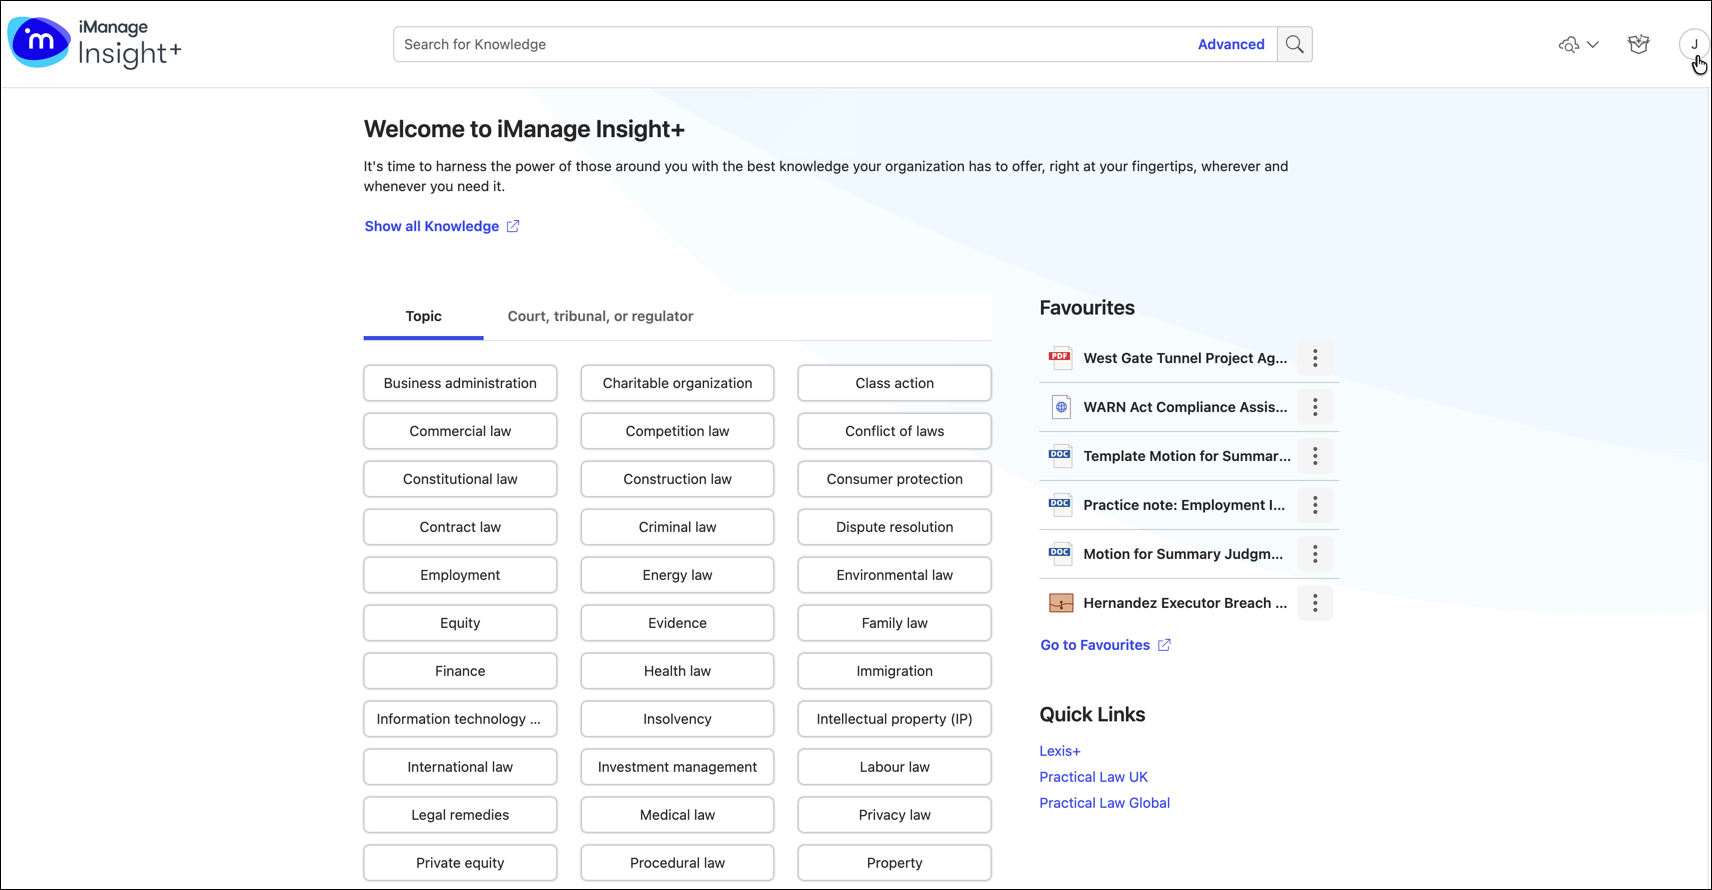Select Class action topic

coord(894,383)
